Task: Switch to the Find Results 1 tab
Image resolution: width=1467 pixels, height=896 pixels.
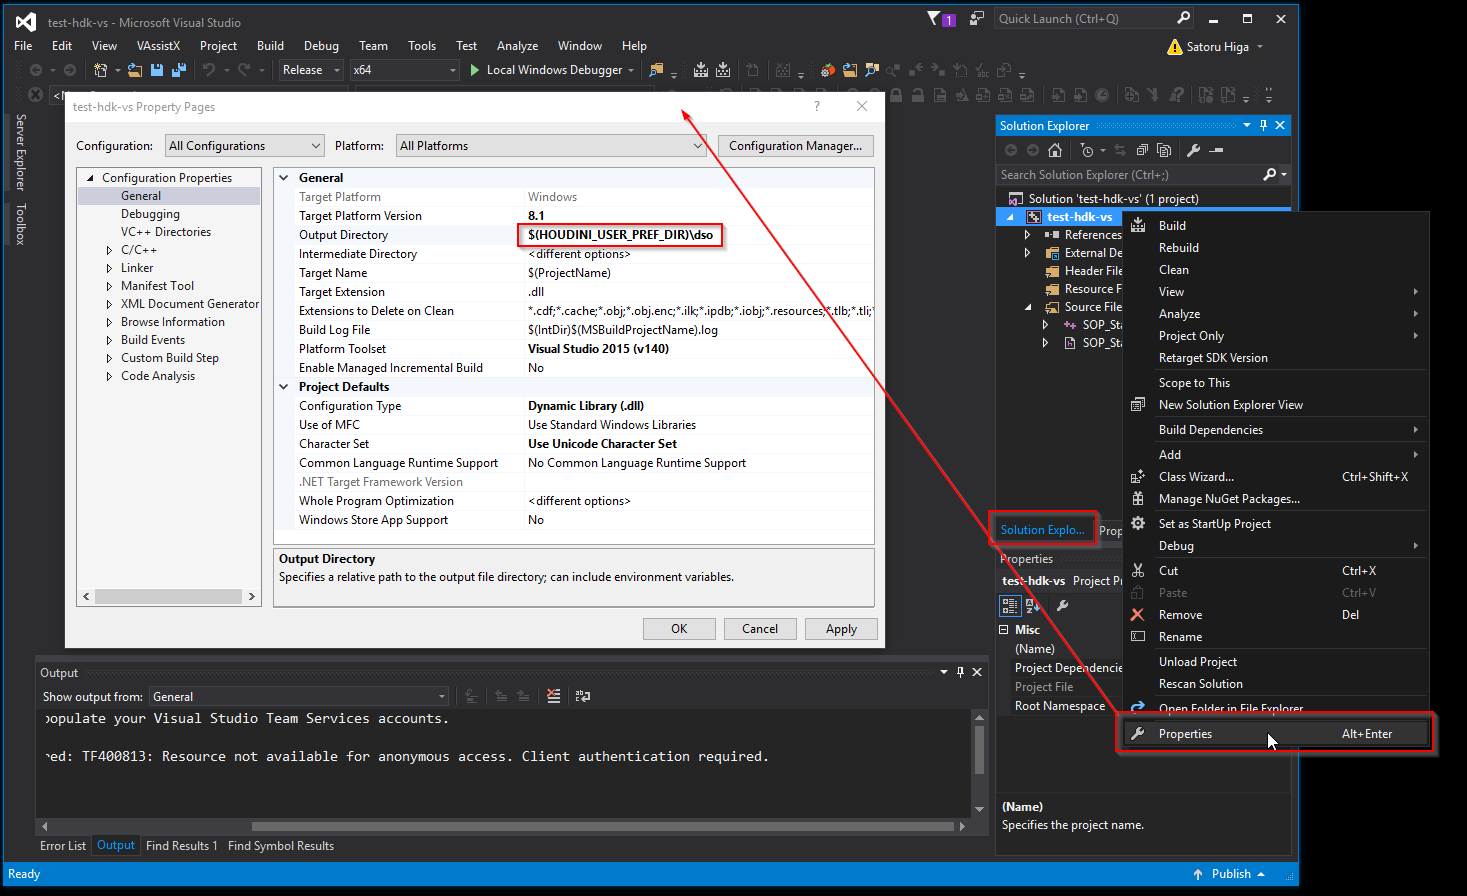Action: 181,846
